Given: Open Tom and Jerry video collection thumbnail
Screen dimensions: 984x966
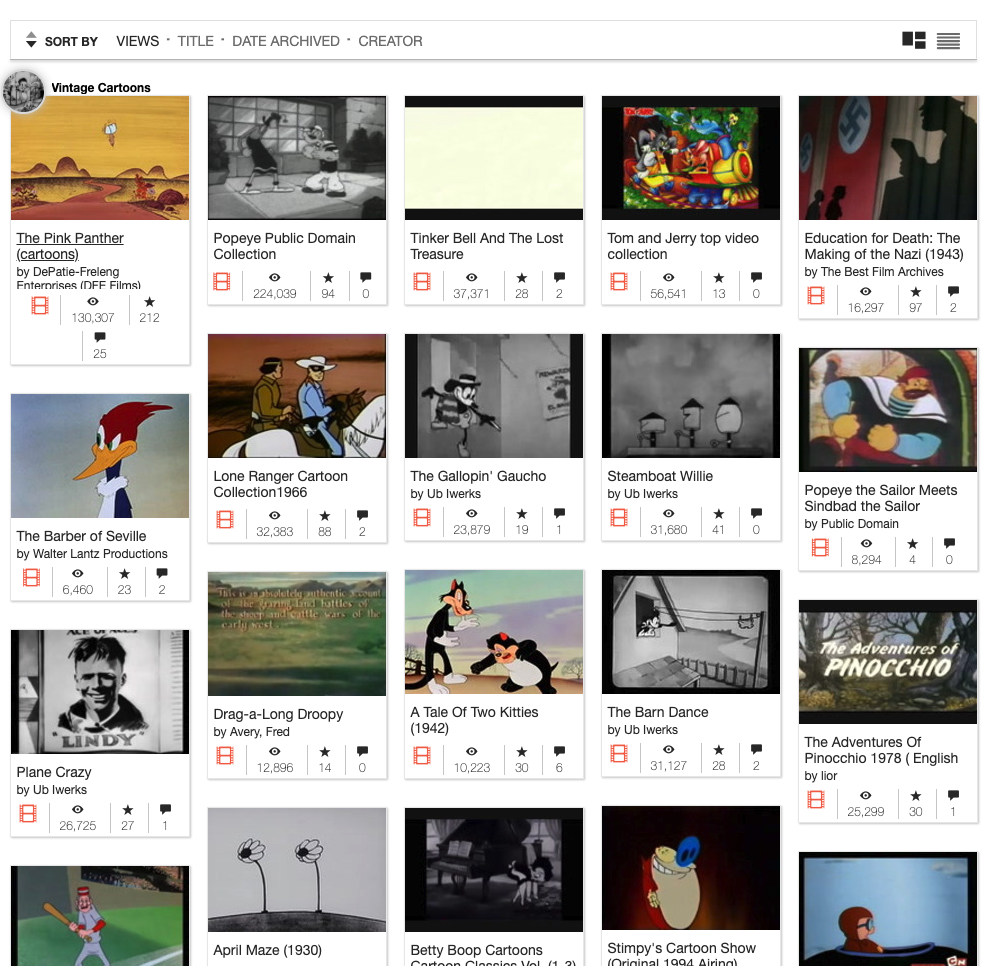Looking at the screenshot, I should 691,158.
